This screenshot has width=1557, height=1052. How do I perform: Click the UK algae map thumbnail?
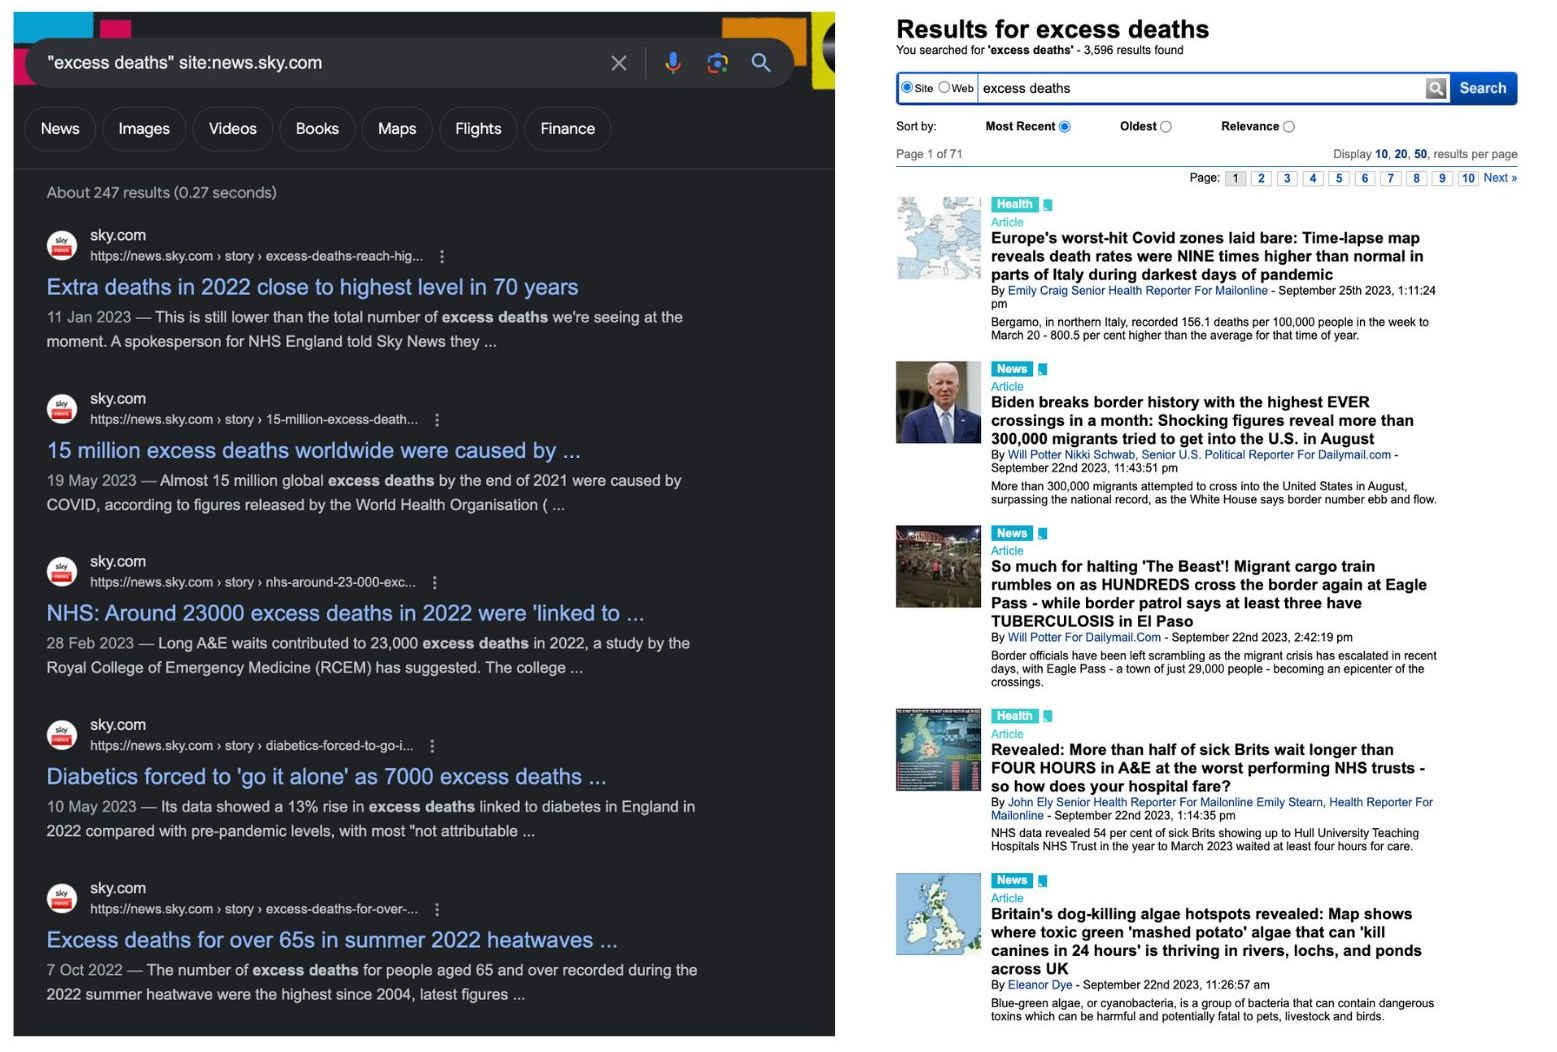(938, 914)
